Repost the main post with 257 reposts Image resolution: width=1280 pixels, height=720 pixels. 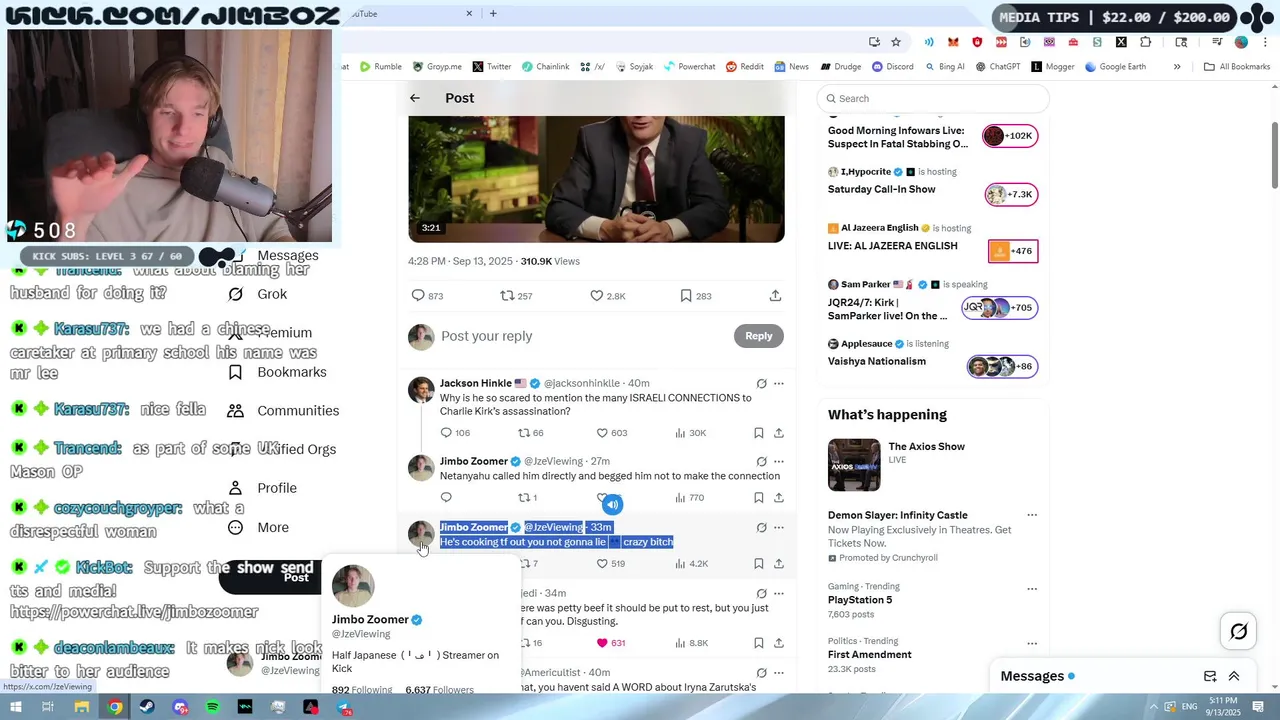coord(507,296)
